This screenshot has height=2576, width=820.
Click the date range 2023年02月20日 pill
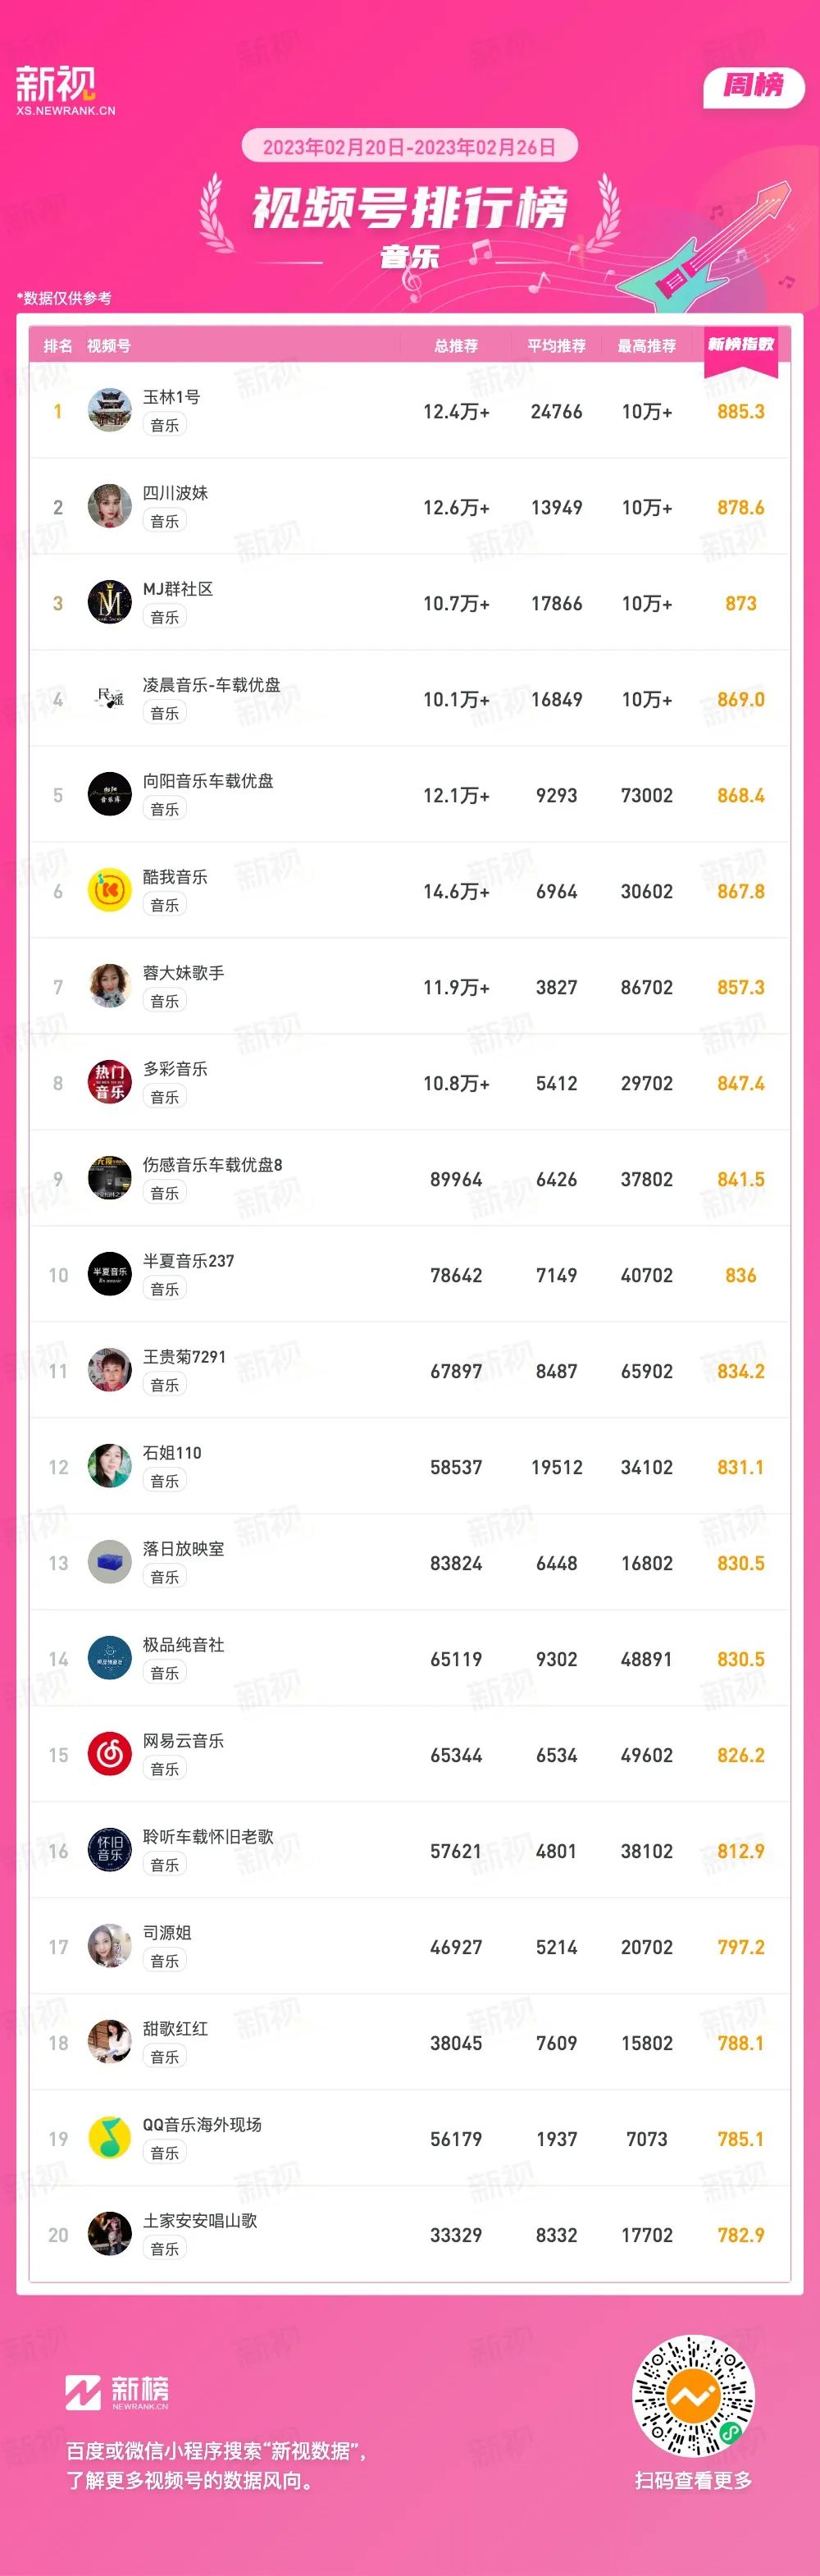click(410, 147)
